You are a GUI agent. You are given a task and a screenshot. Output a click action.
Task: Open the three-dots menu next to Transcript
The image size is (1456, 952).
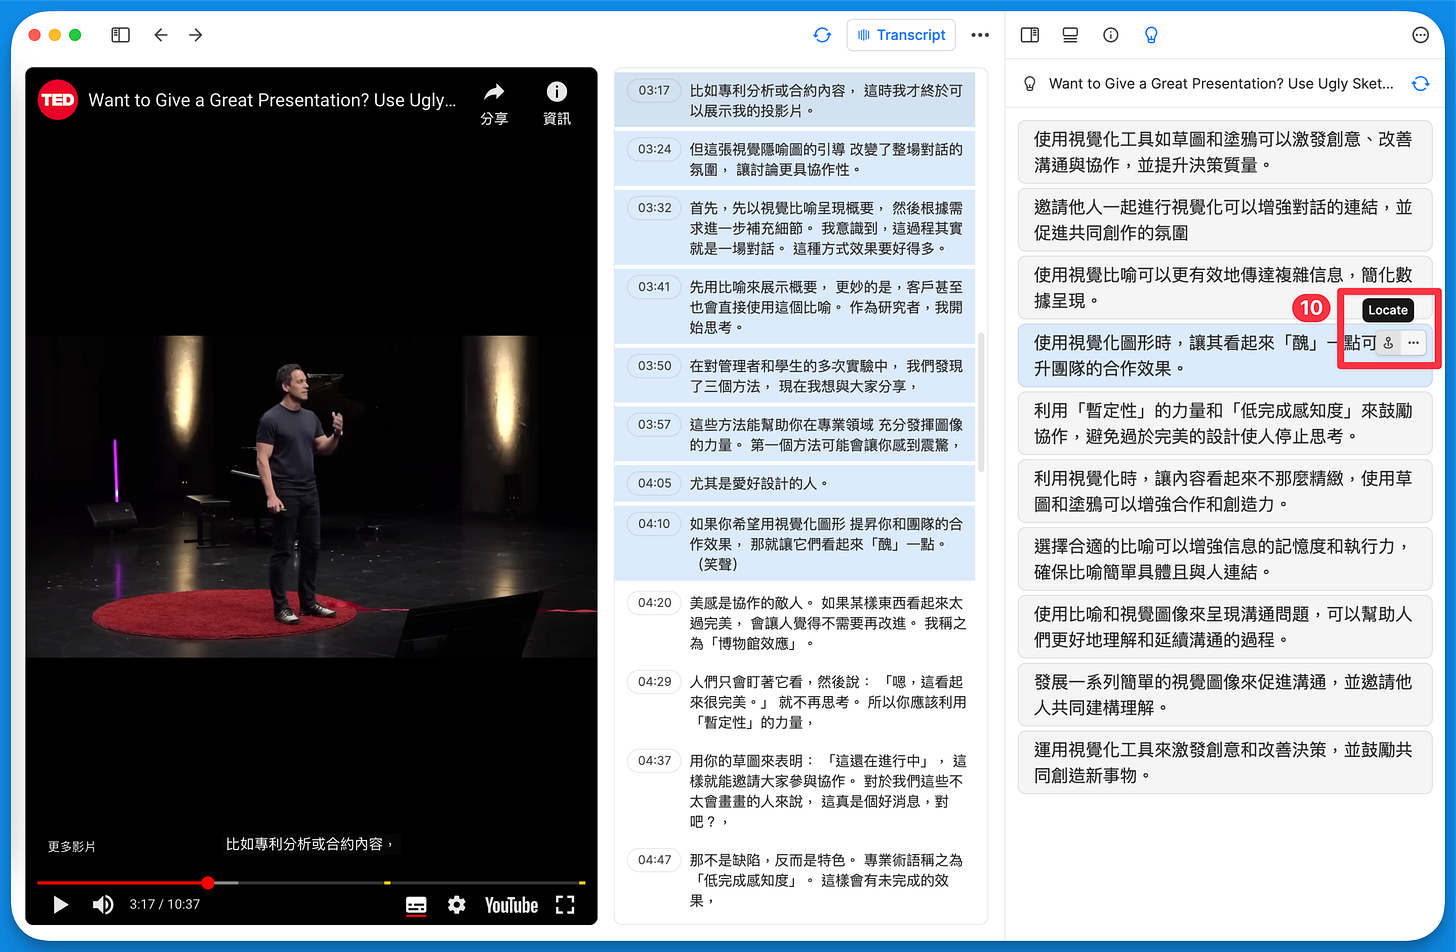click(980, 35)
